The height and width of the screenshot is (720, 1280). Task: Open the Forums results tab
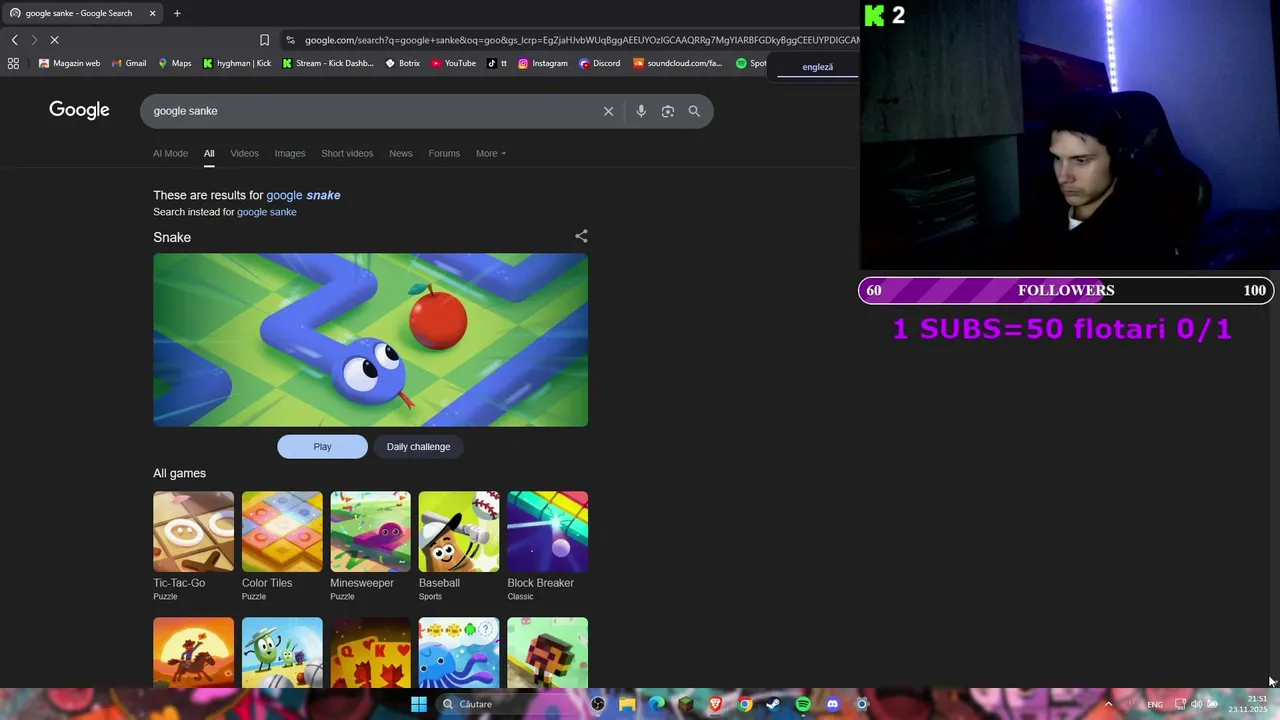click(x=444, y=153)
